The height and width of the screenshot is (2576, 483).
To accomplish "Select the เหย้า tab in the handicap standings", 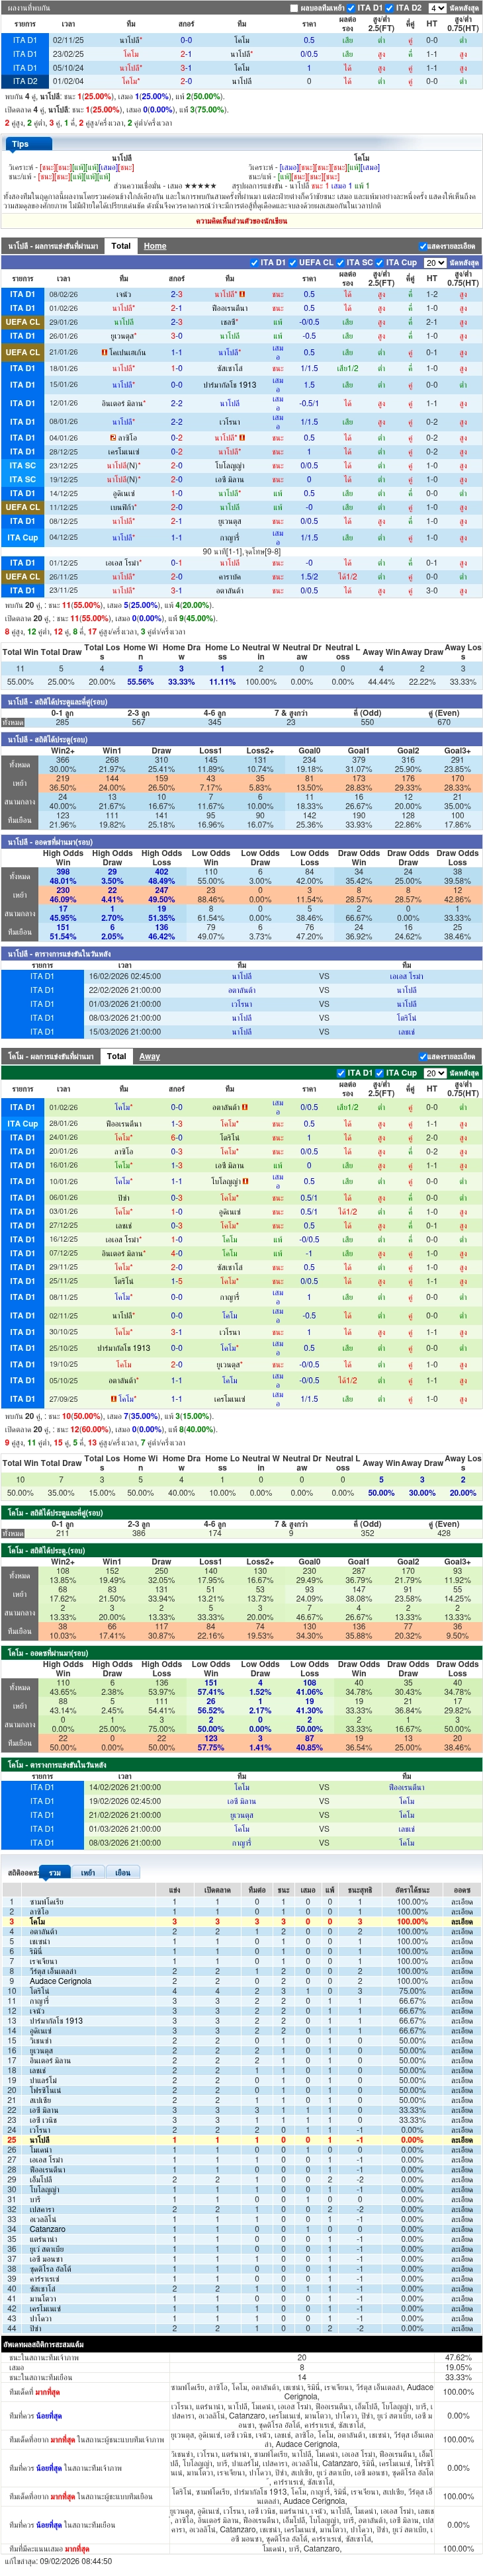I will 88,1872.
